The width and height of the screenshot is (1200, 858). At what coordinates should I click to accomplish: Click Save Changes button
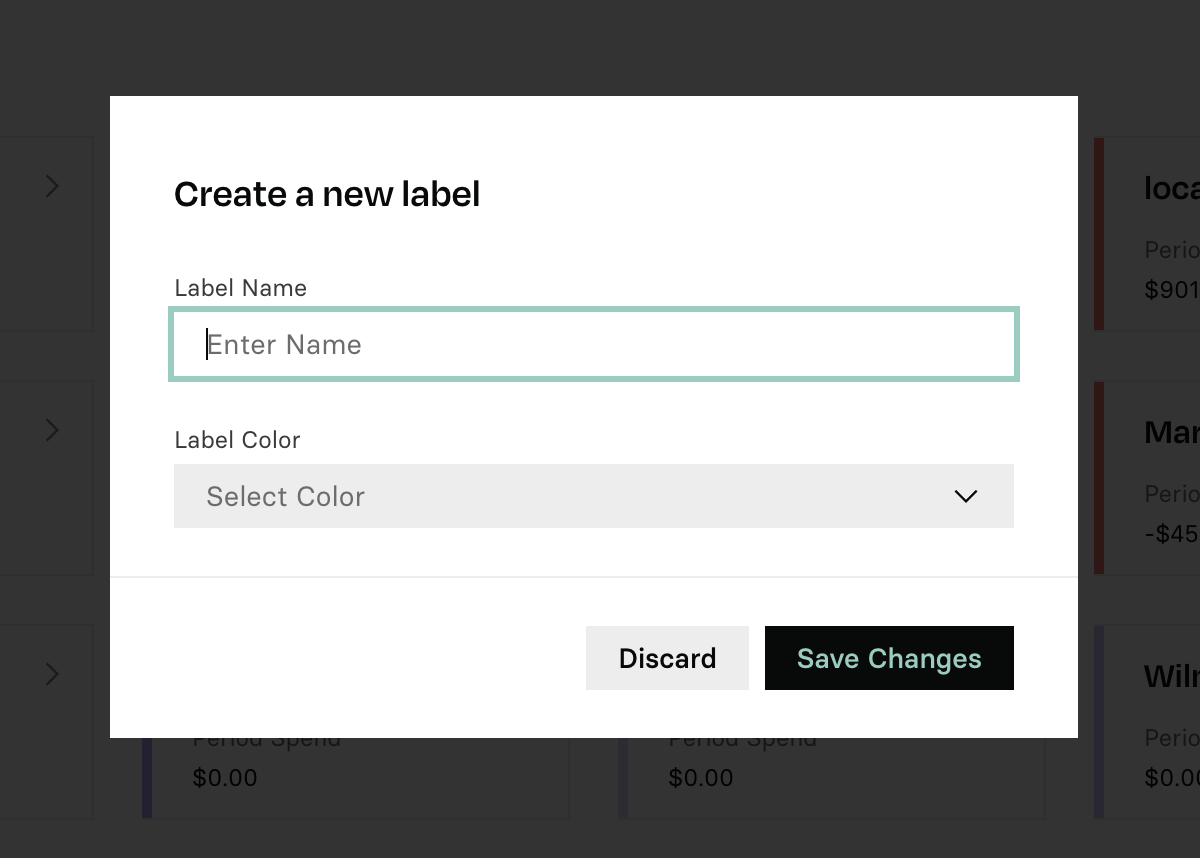pos(889,658)
